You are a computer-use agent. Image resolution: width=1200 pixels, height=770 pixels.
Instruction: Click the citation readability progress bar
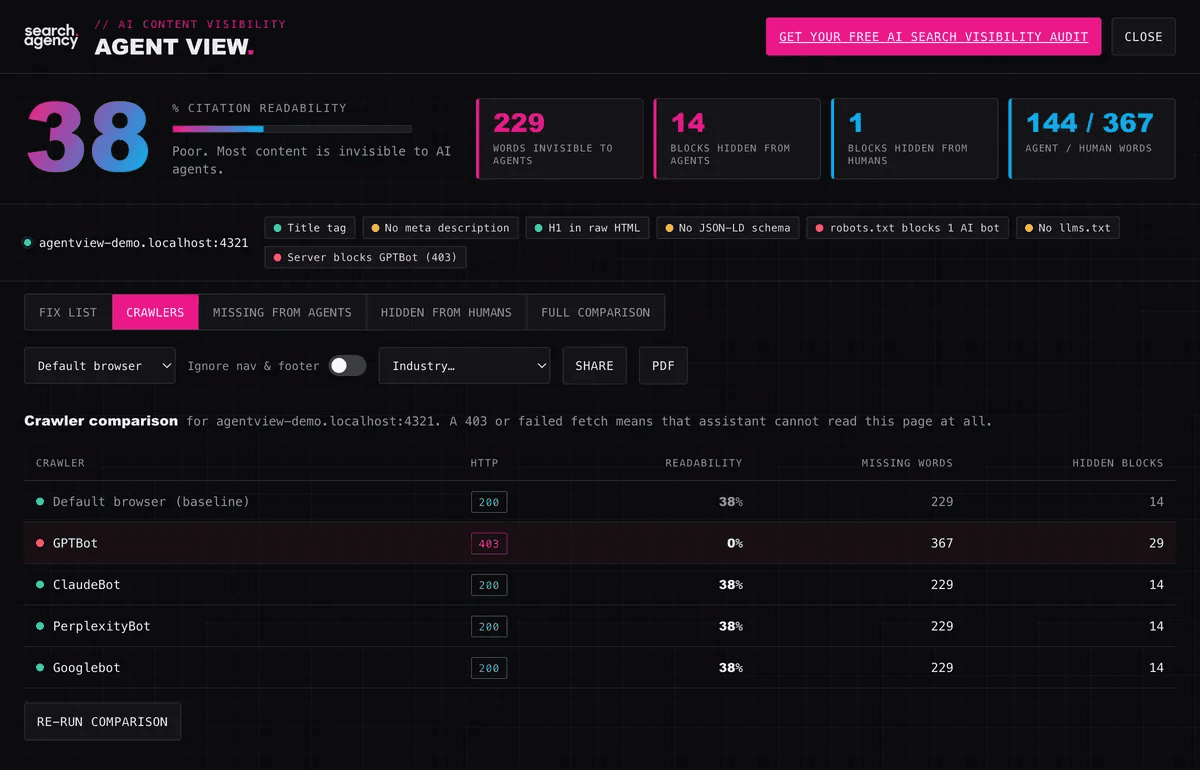click(x=292, y=129)
